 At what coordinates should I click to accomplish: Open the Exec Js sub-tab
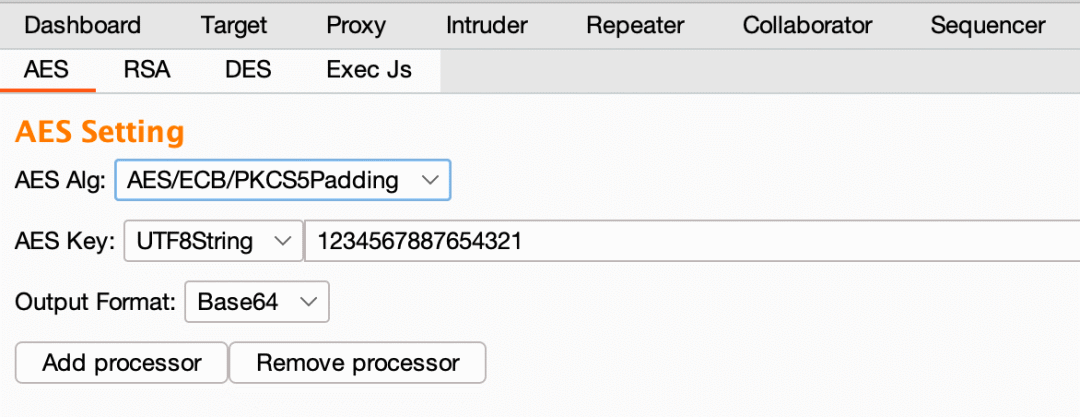369,70
